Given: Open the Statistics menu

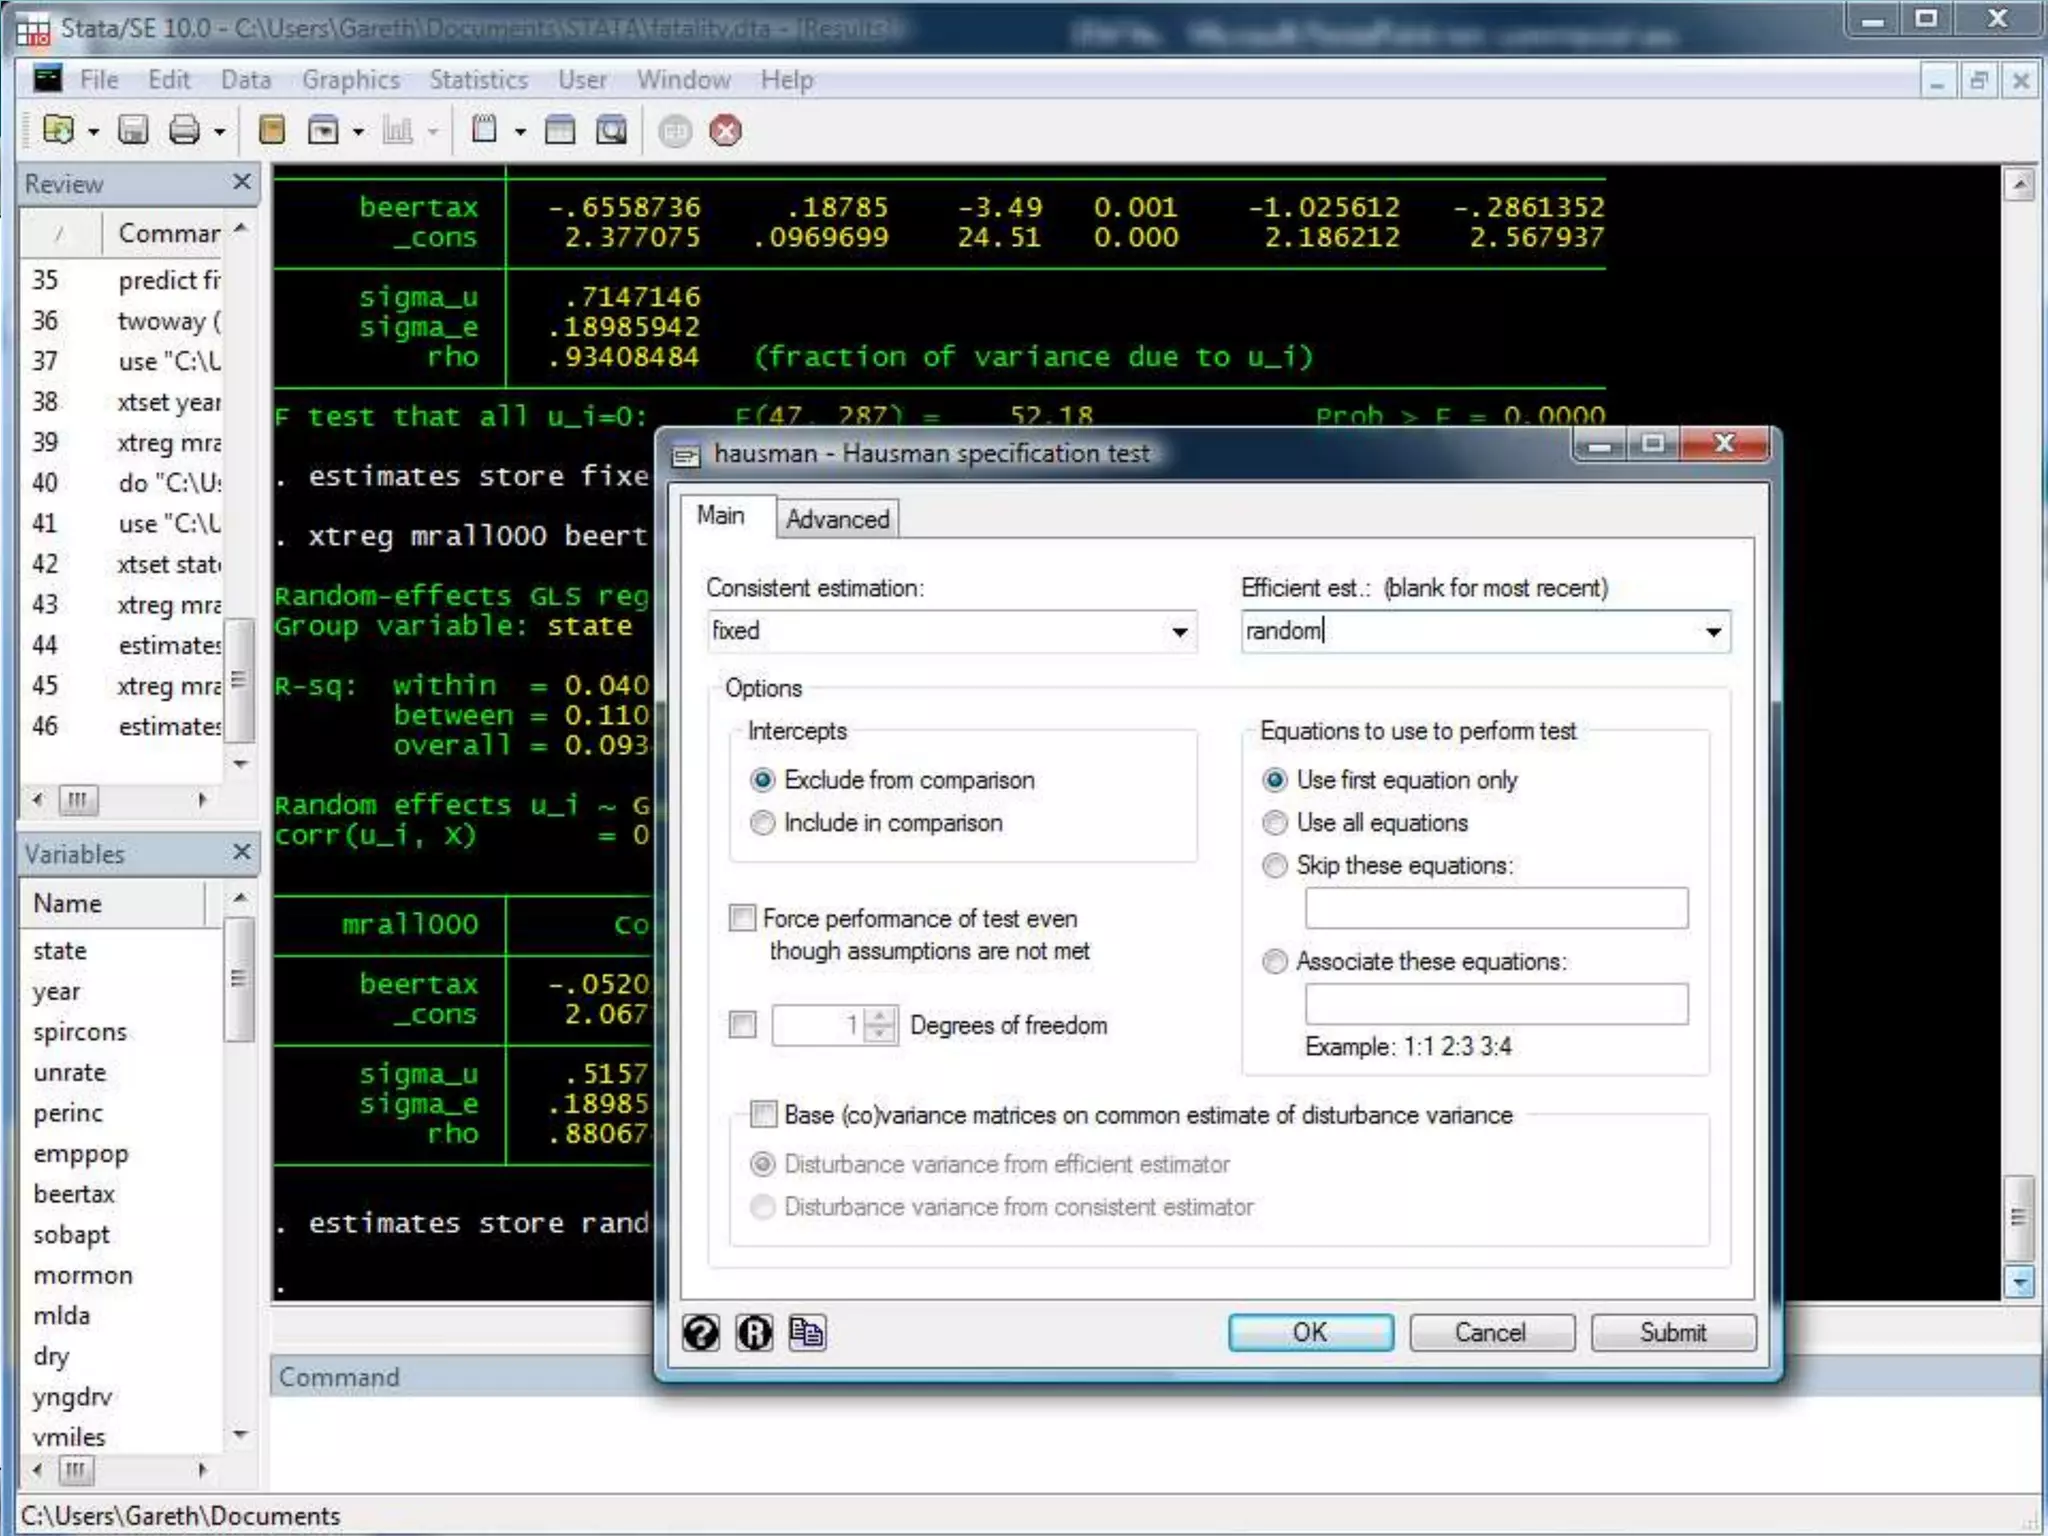Looking at the screenshot, I should pos(478,80).
